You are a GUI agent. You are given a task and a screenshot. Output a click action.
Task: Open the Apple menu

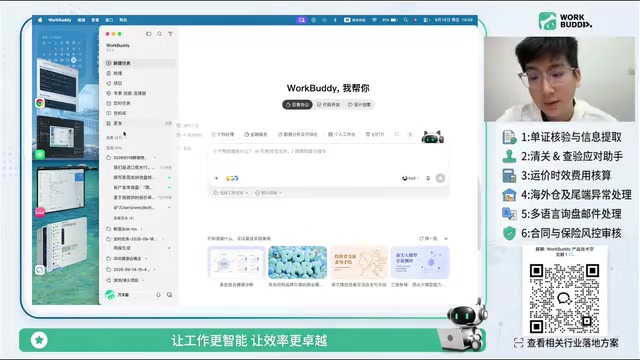[40, 20]
